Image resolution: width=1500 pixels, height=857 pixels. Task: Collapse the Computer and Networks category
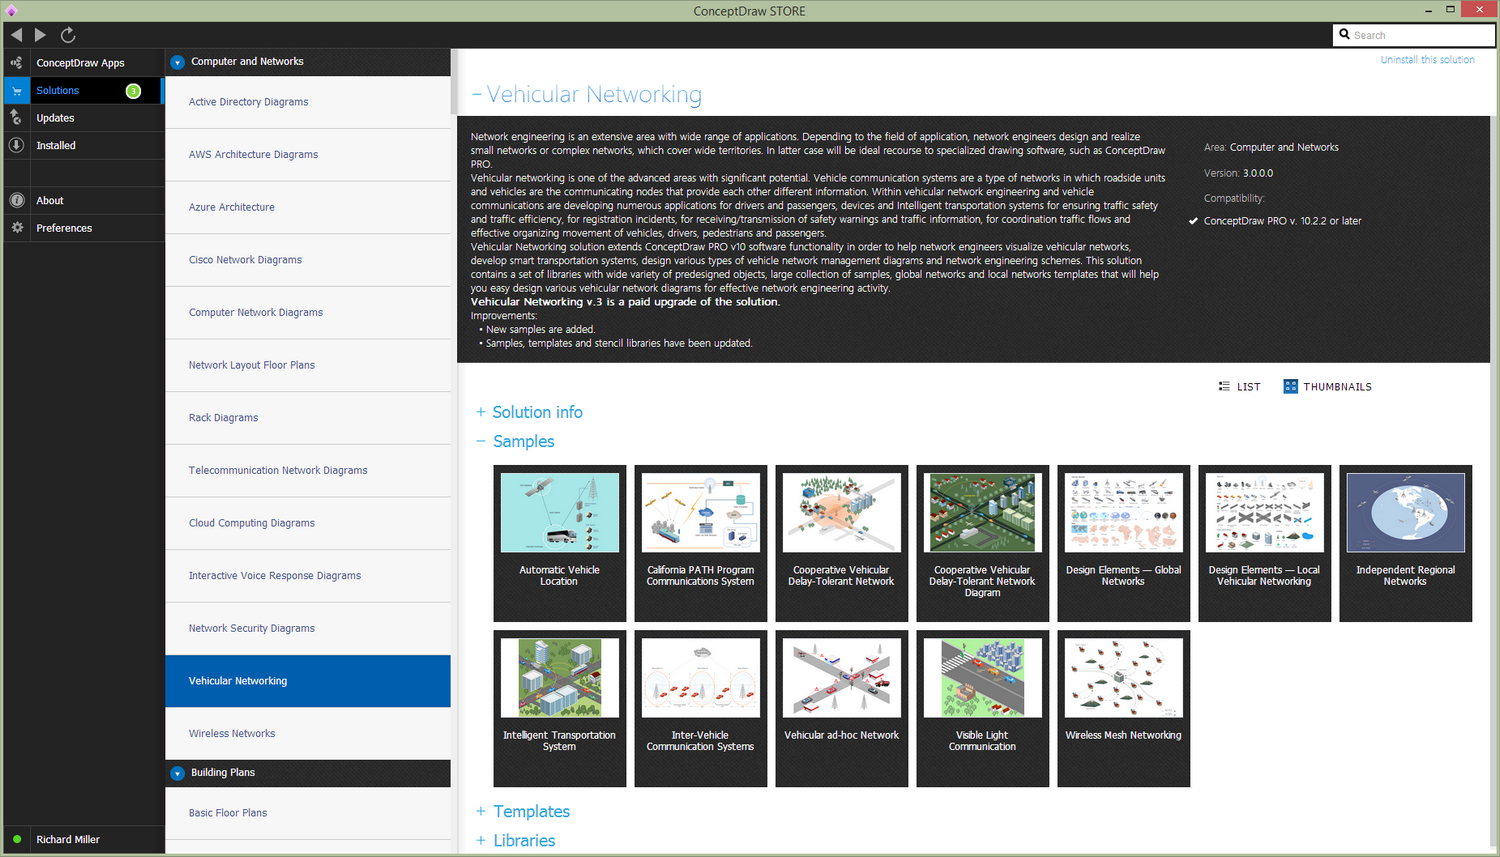coord(177,62)
